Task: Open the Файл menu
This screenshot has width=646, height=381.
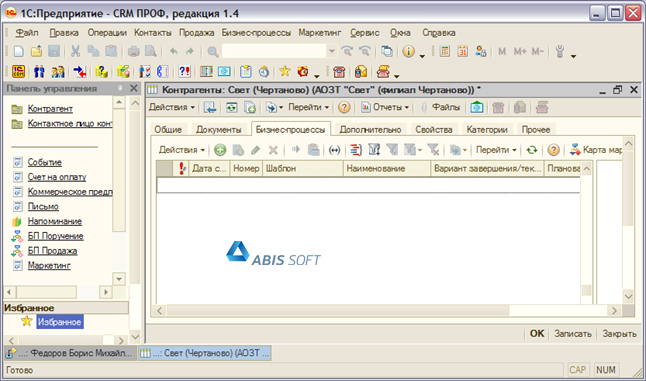Action: coord(27,33)
